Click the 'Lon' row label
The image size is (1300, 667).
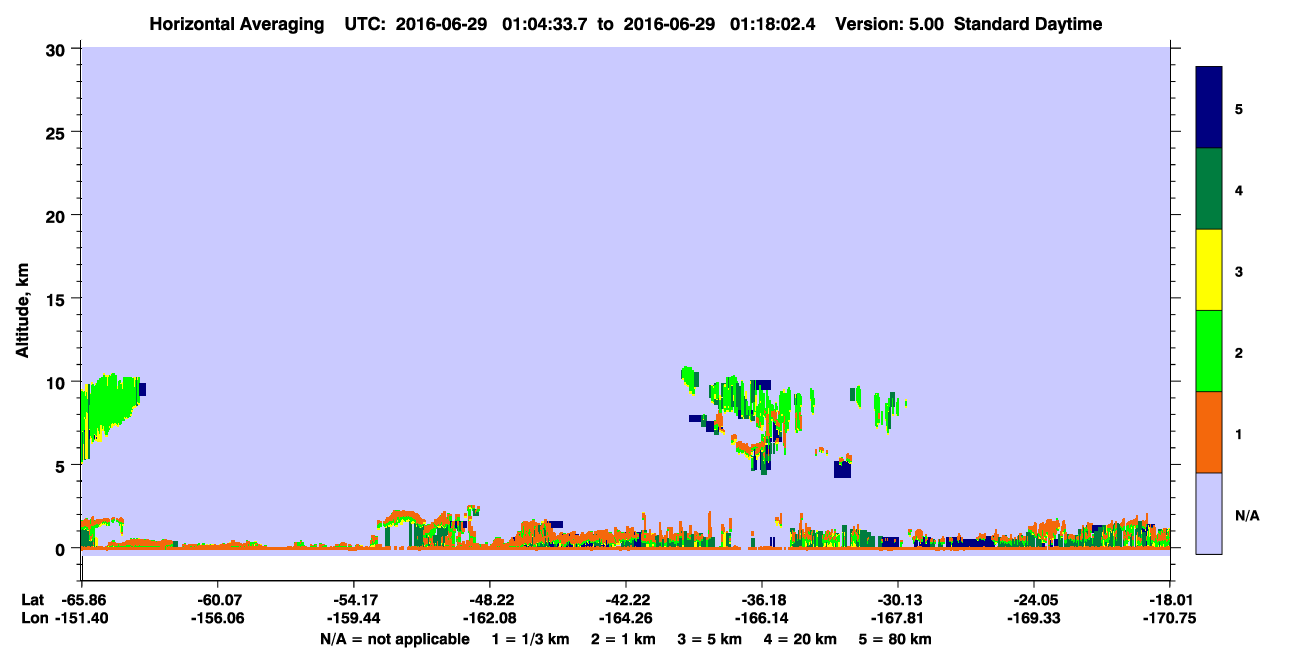click(34, 619)
